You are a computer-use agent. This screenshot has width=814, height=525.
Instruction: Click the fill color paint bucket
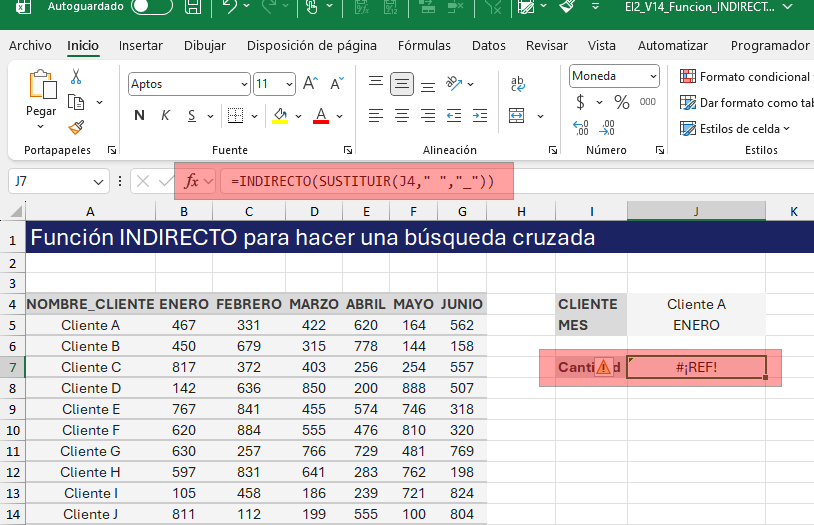(x=280, y=116)
